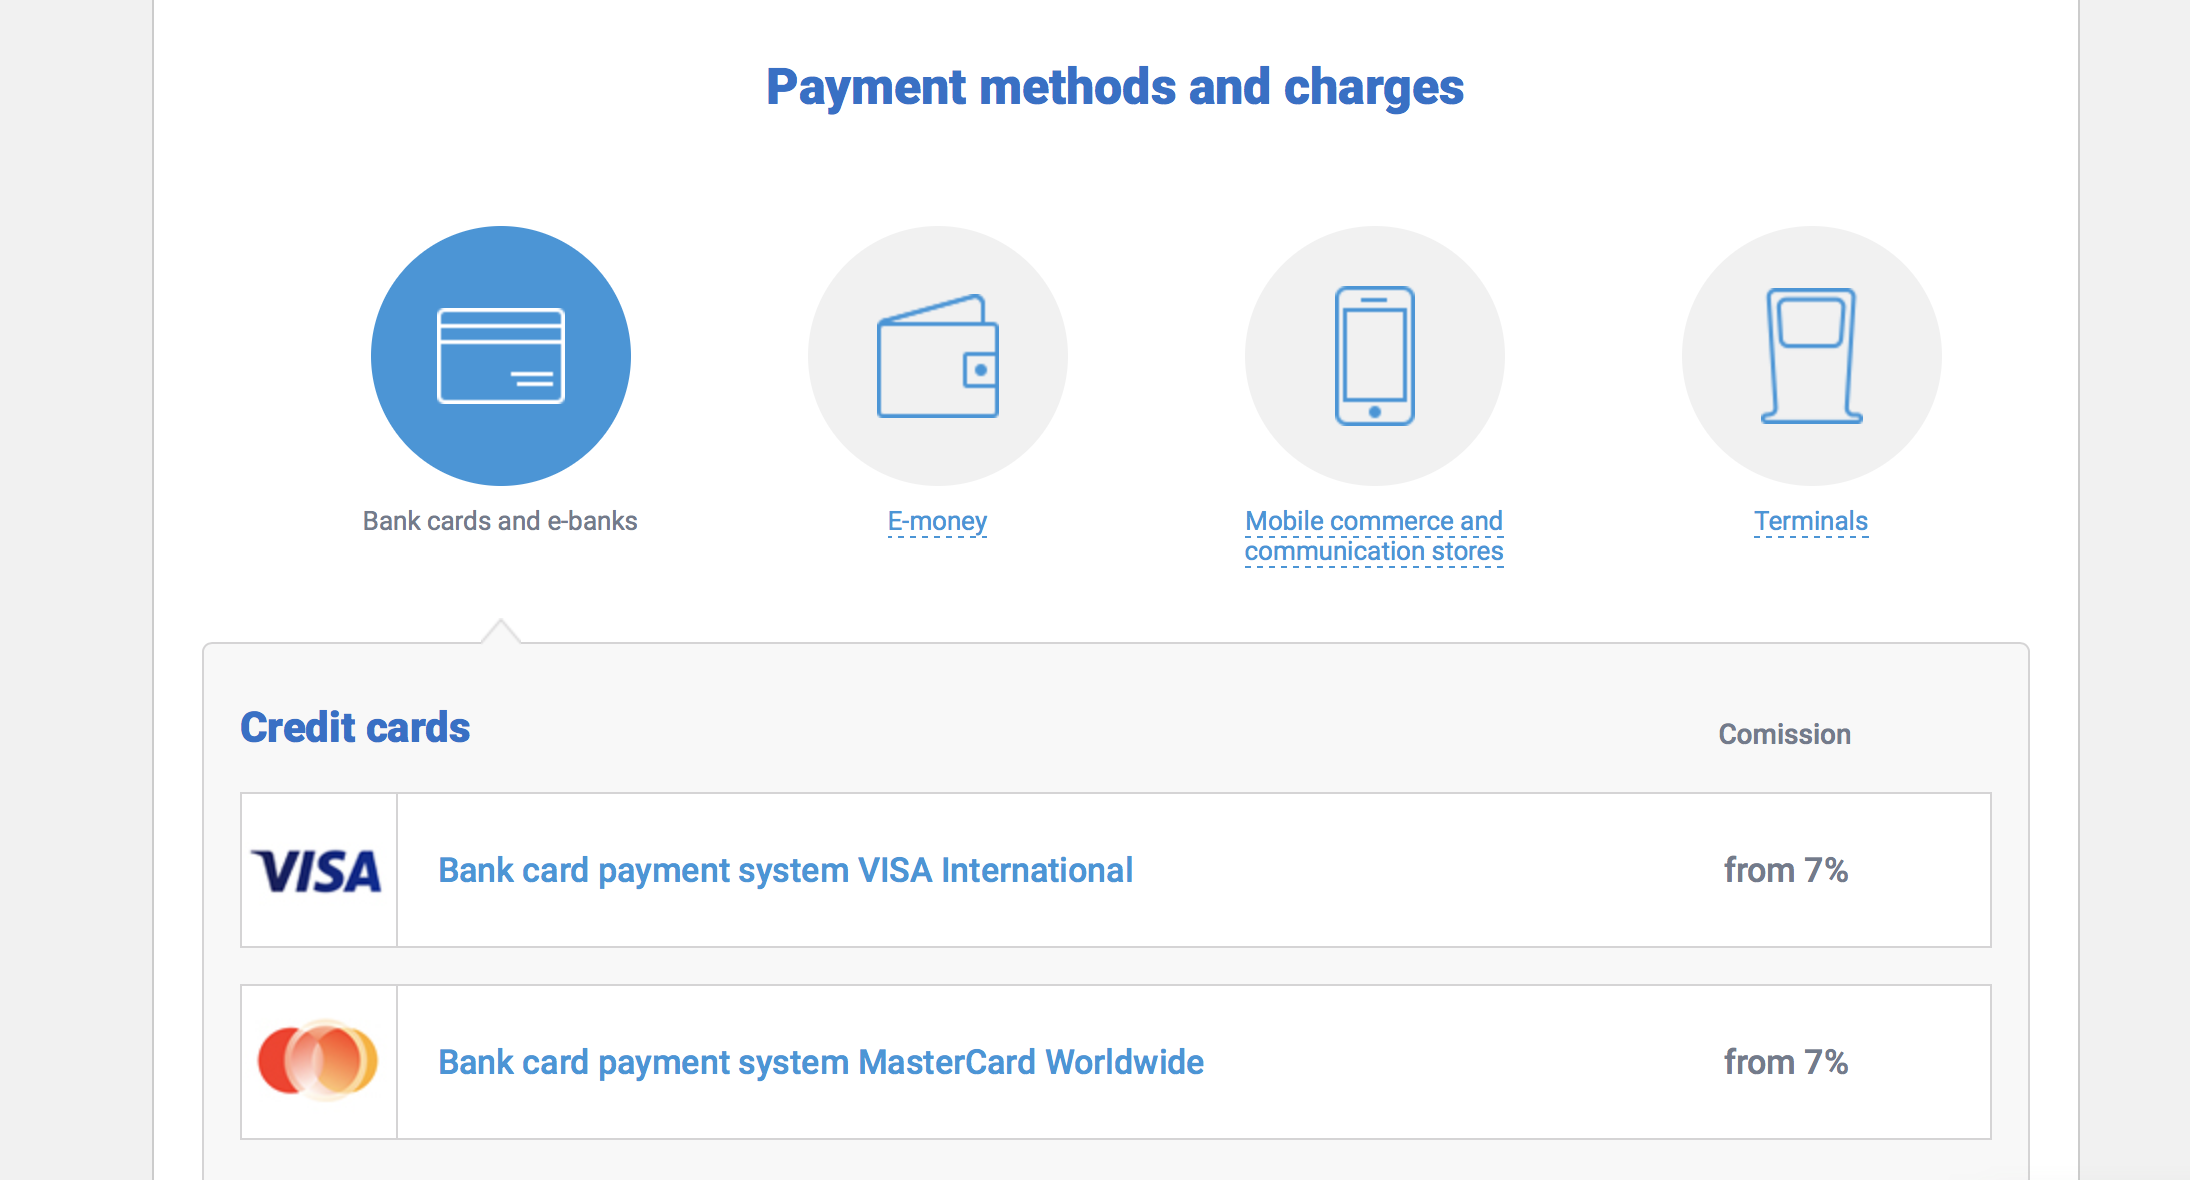
Task: Click the MasterCard row commission 'from 7%'
Action: click(1785, 1062)
